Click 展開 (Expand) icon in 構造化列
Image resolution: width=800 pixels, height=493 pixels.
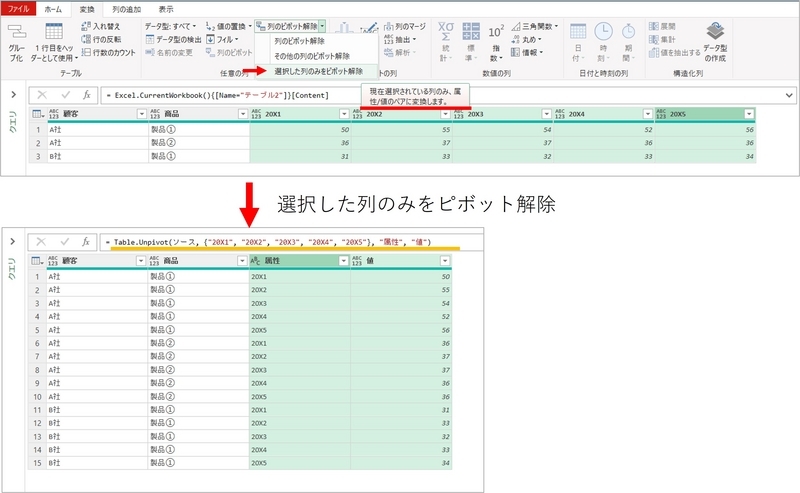pos(654,26)
